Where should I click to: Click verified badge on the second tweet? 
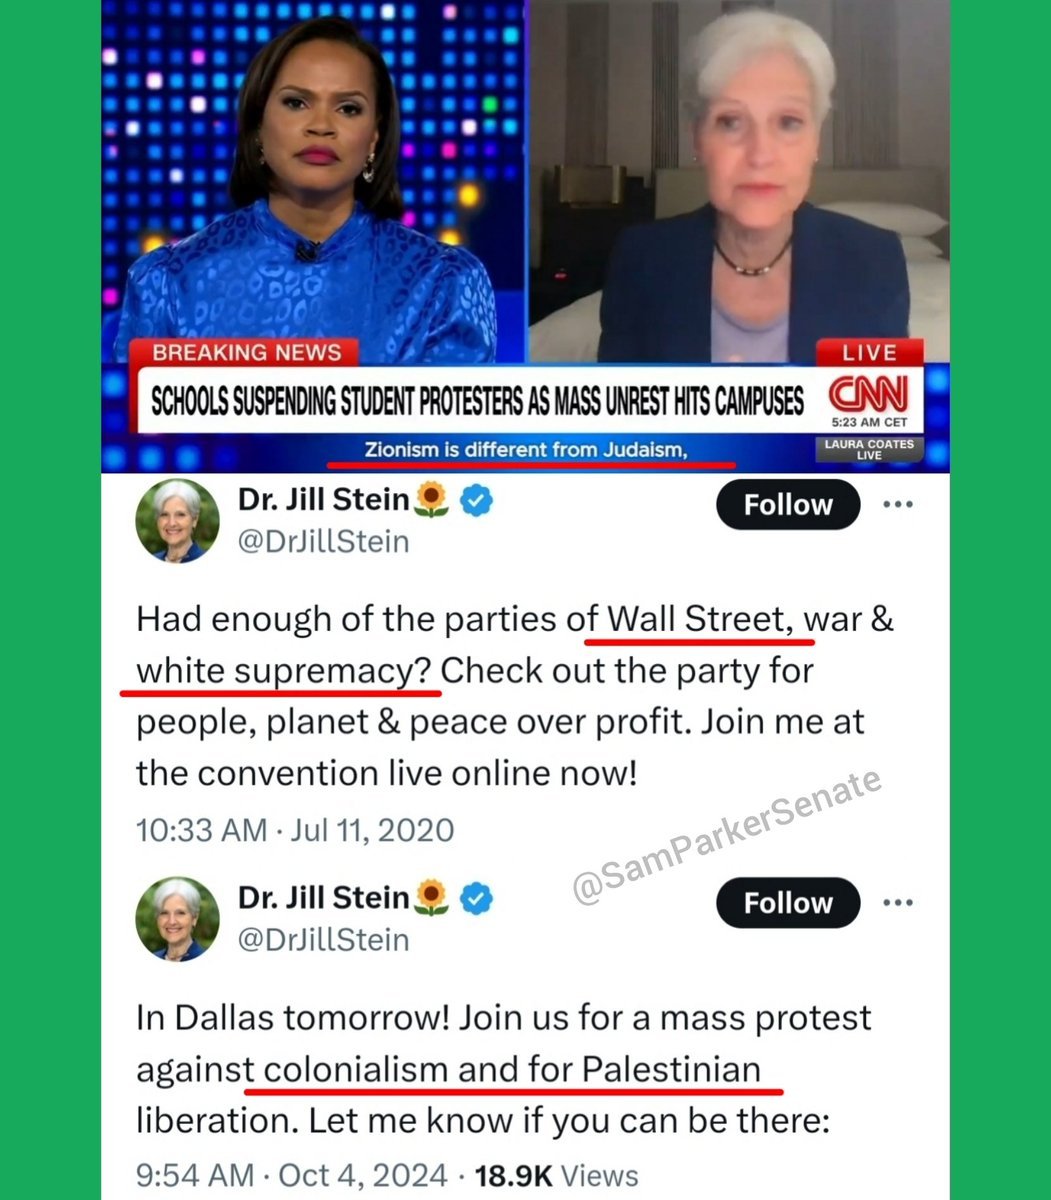click(x=477, y=900)
